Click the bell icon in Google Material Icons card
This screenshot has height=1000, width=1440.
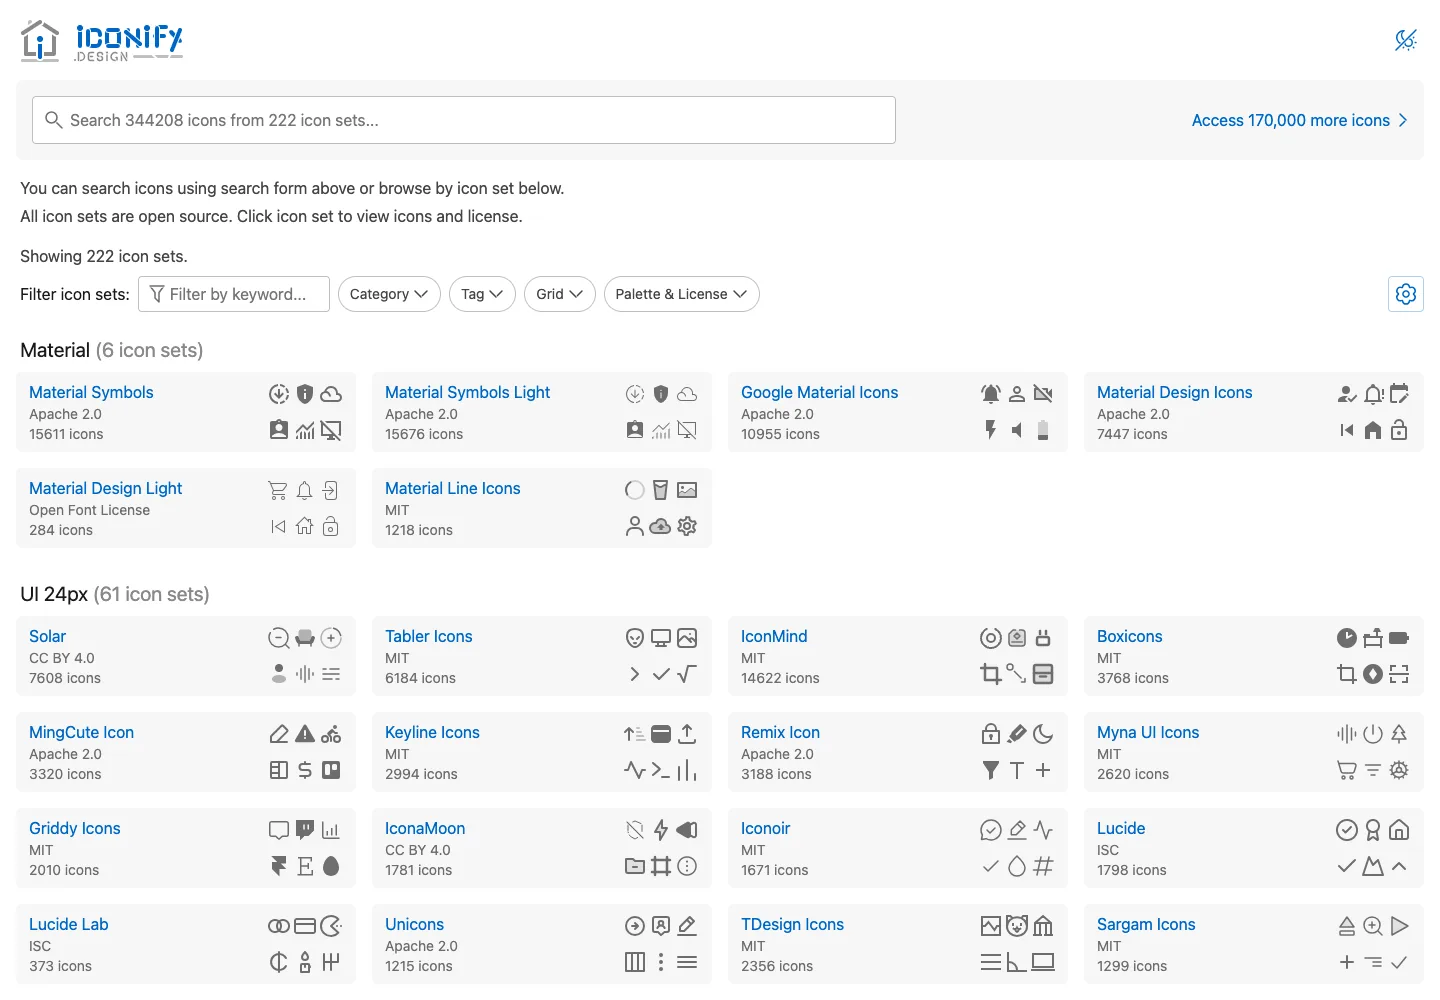coord(991,394)
